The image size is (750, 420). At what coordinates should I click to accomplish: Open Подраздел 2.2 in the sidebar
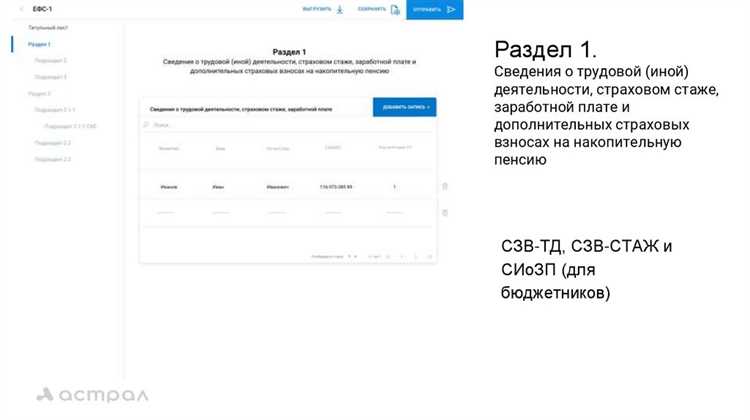[x=53, y=143]
